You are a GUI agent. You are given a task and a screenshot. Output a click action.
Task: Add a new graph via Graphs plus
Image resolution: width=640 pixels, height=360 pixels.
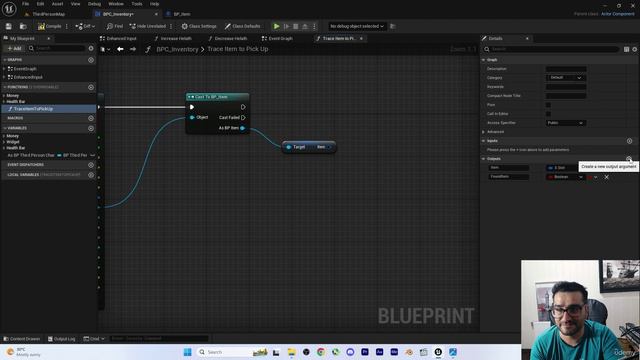coord(91,60)
